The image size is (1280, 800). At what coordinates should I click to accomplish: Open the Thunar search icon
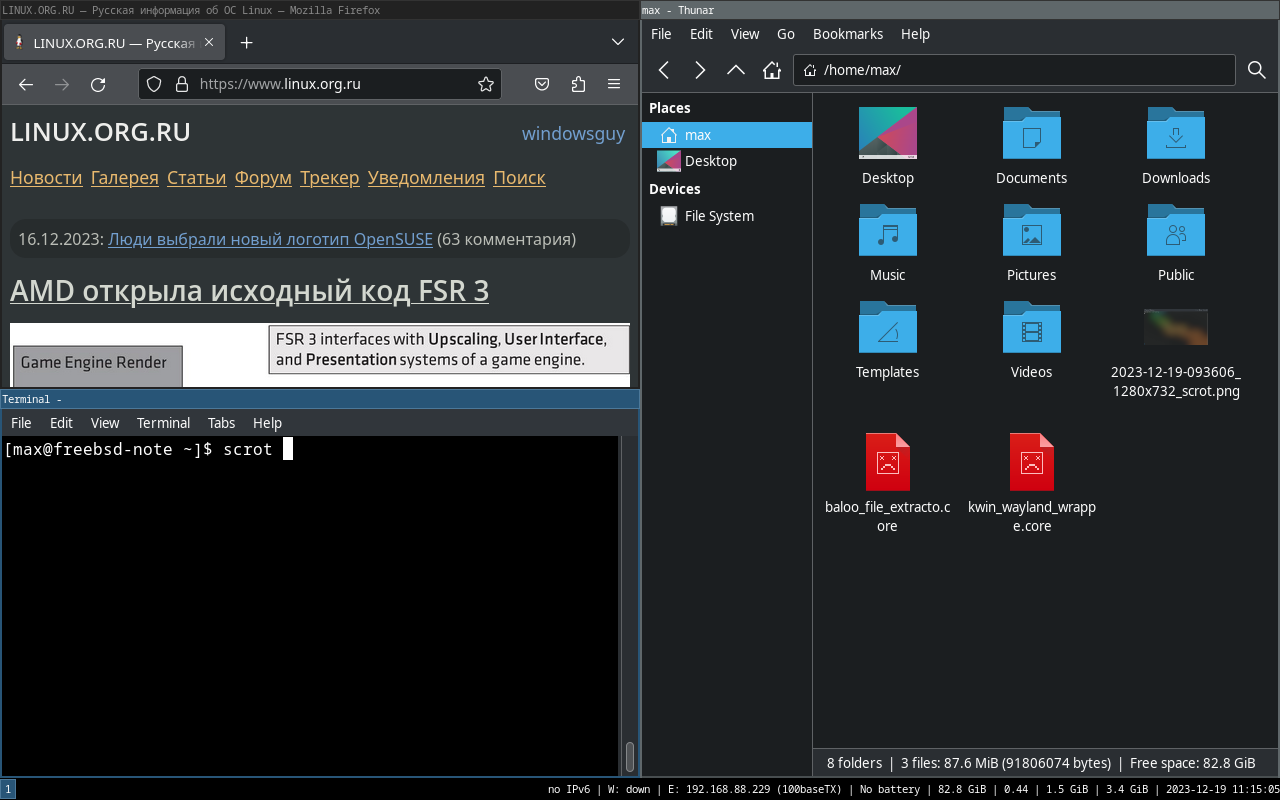pyautogui.click(x=1257, y=70)
